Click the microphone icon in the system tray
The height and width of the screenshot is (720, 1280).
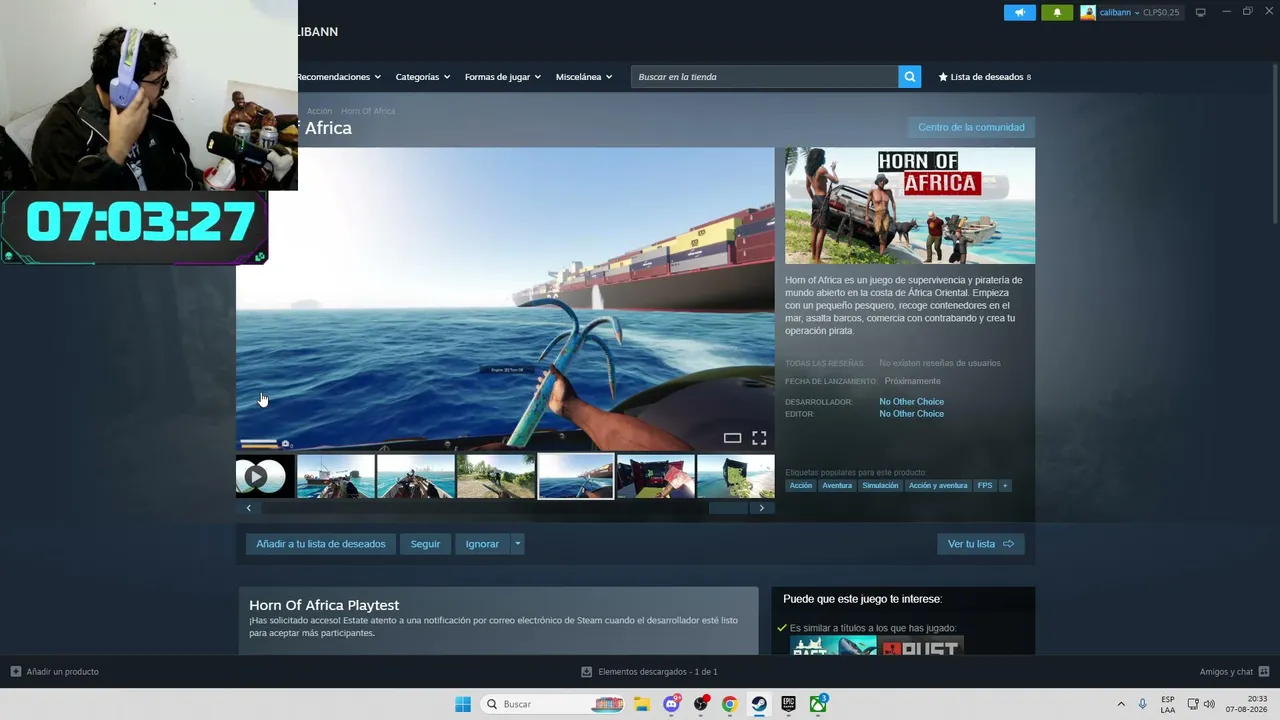(1142, 704)
